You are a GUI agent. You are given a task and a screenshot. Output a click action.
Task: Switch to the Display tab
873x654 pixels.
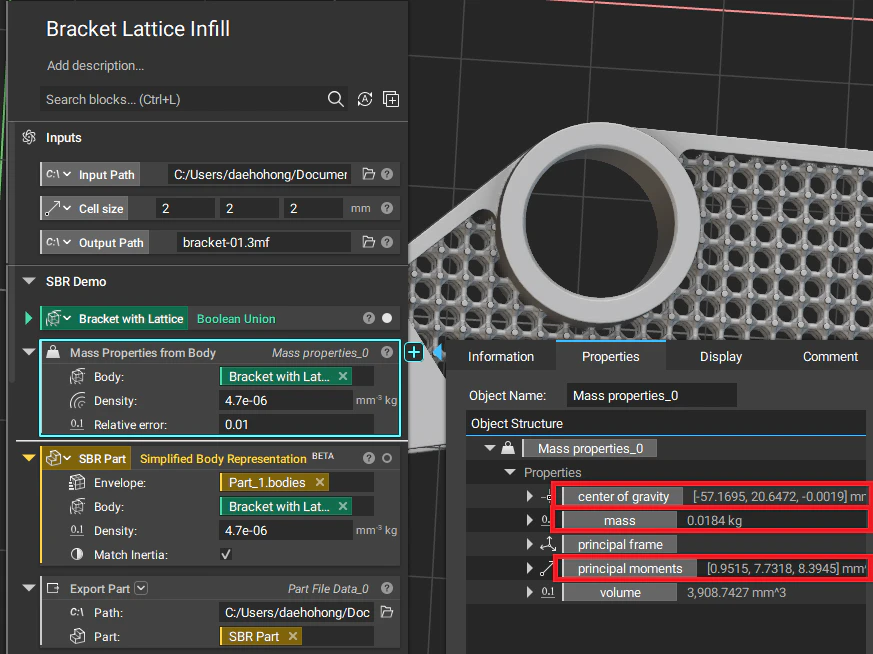(720, 356)
